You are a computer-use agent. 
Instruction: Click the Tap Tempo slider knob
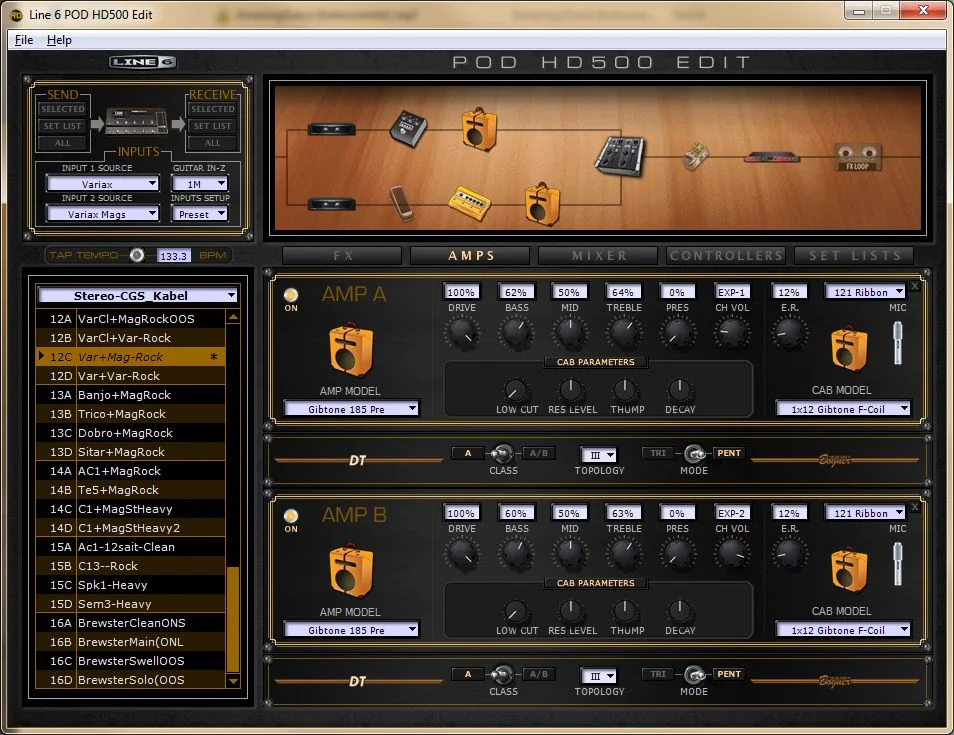pyautogui.click(x=137, y=255)
